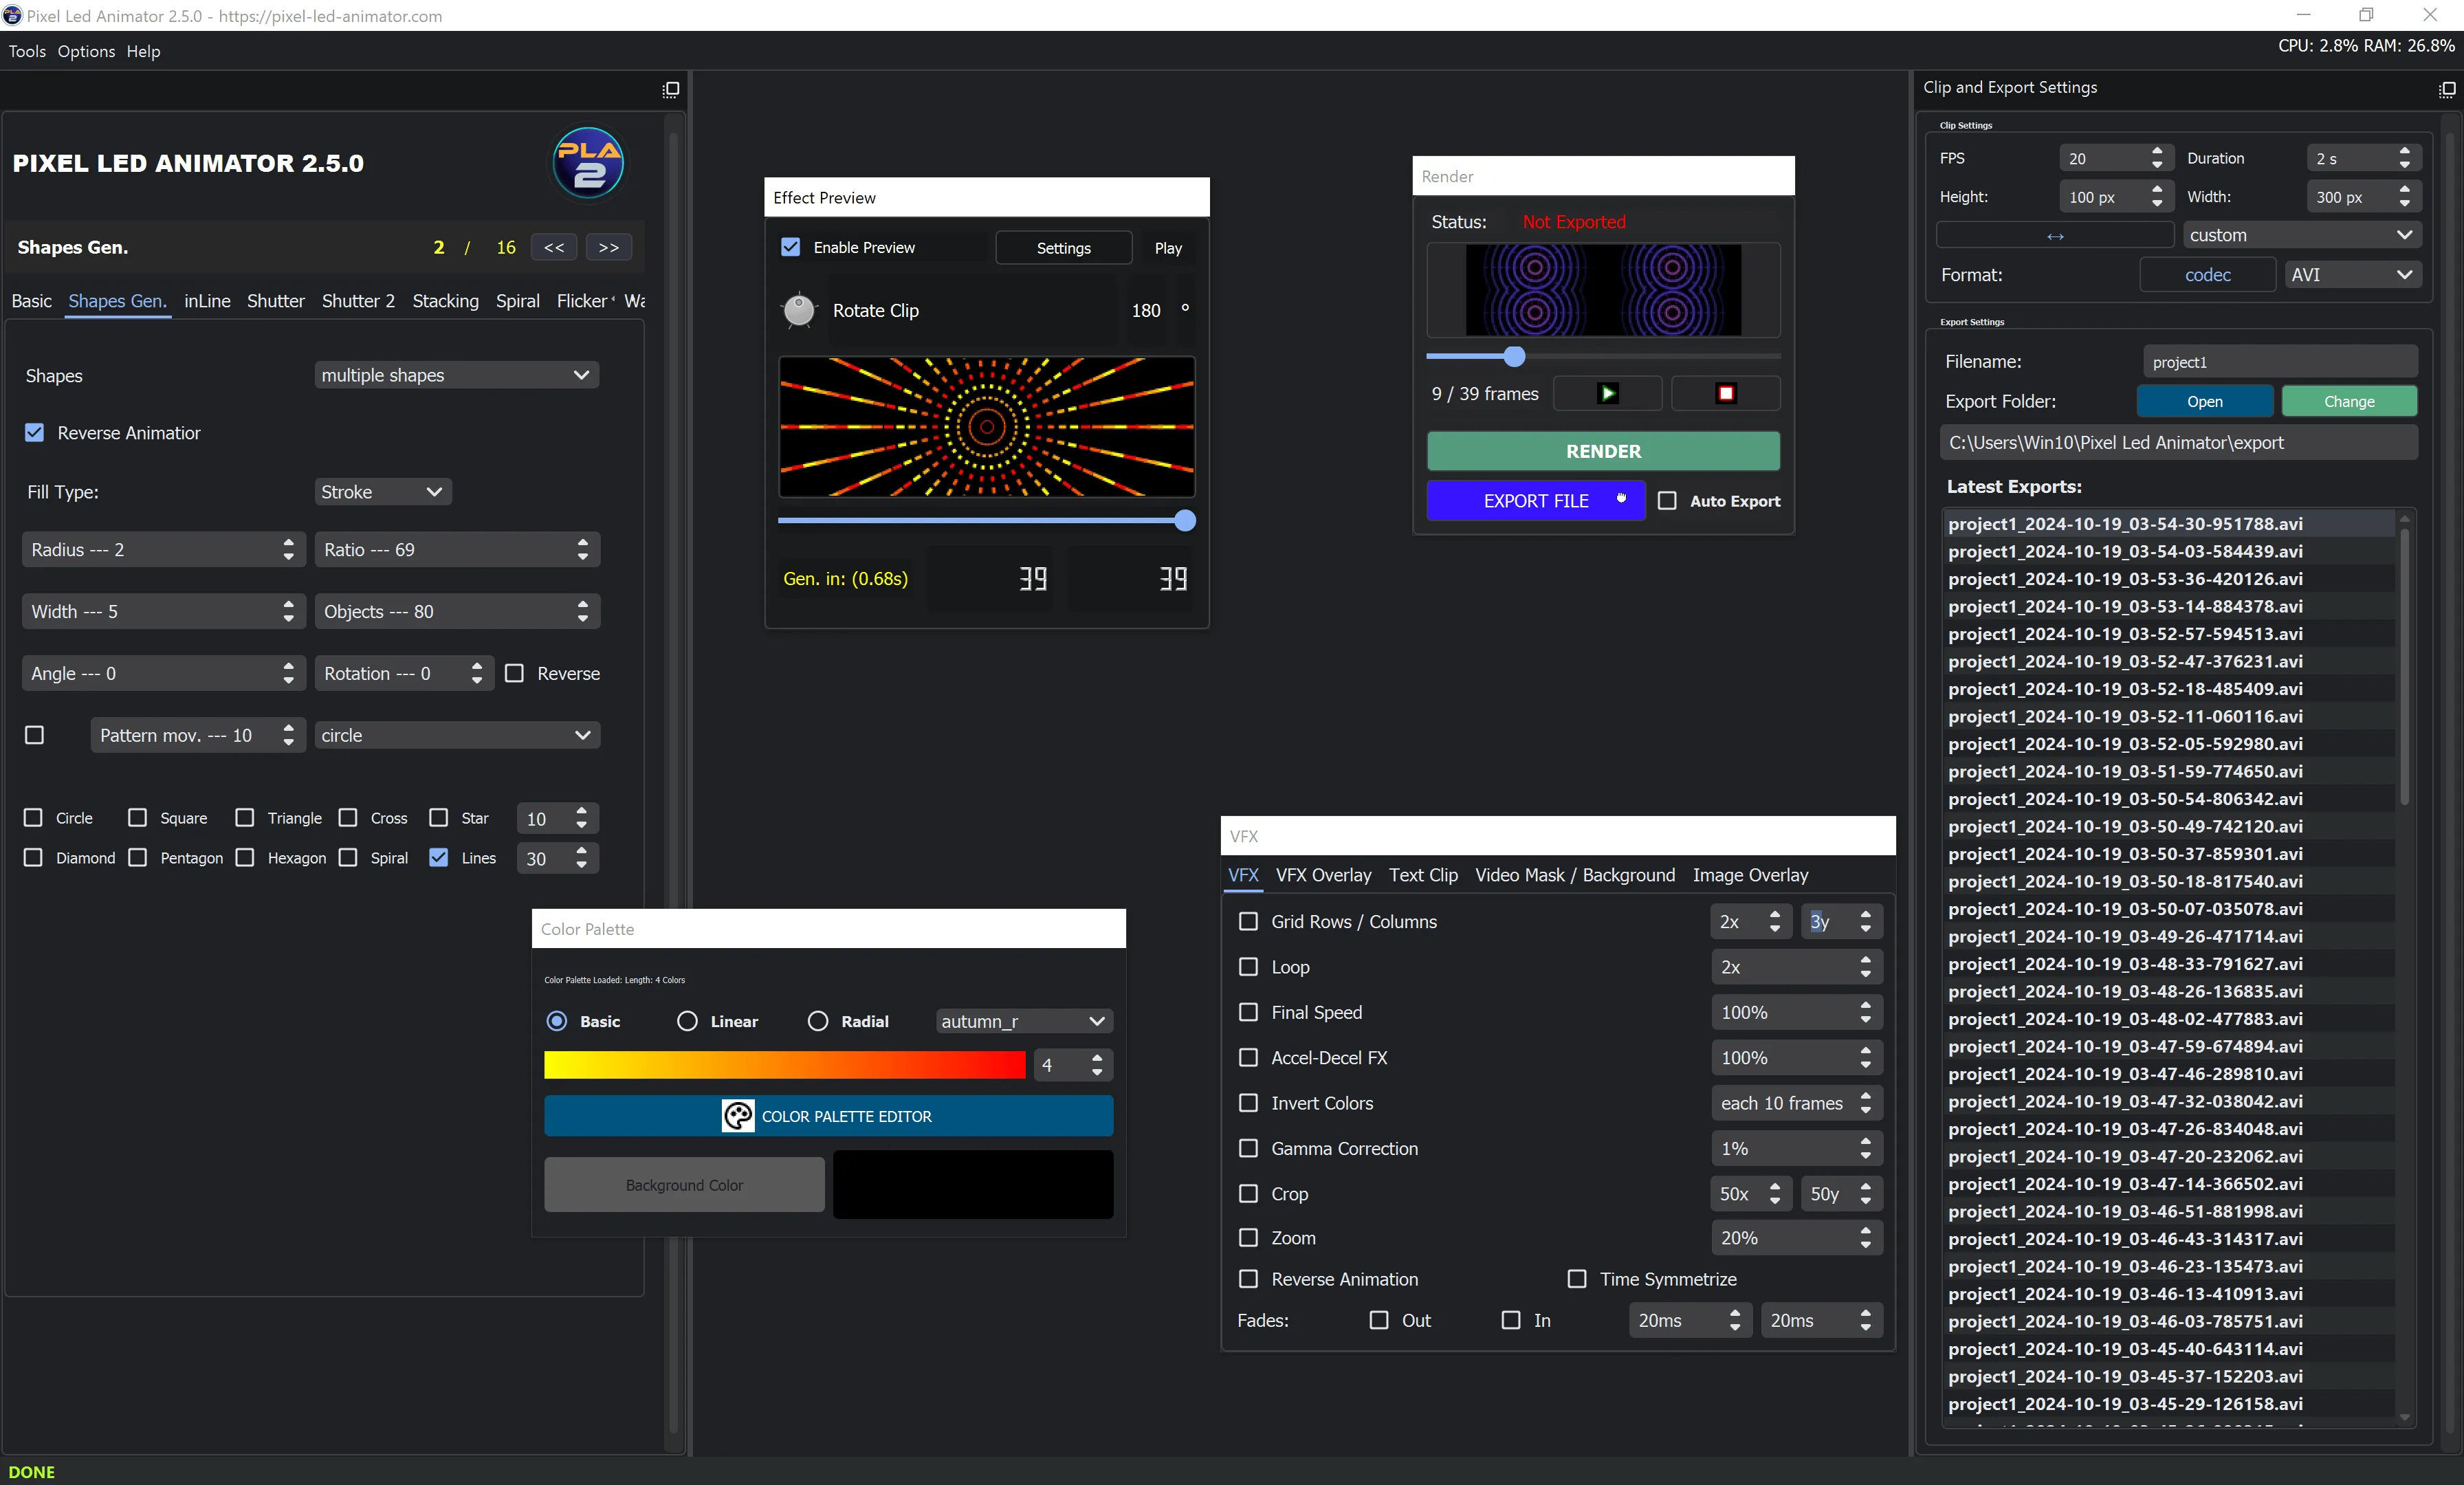Increase the Ratio stepper value
The height and width of the screenshot is (1485, 2464).
coord(583,542)
